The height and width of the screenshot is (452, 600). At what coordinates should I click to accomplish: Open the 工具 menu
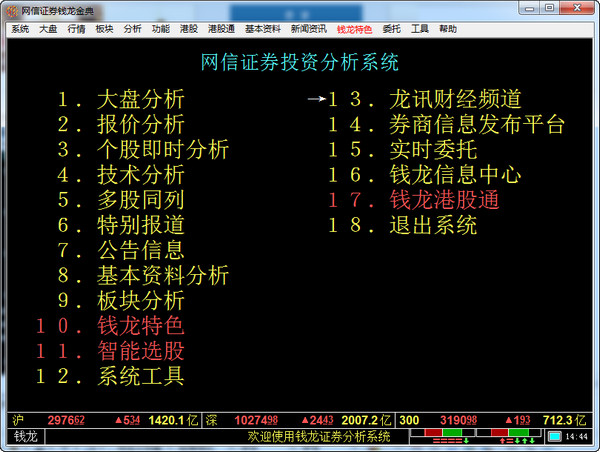click(x=420, y=29)
